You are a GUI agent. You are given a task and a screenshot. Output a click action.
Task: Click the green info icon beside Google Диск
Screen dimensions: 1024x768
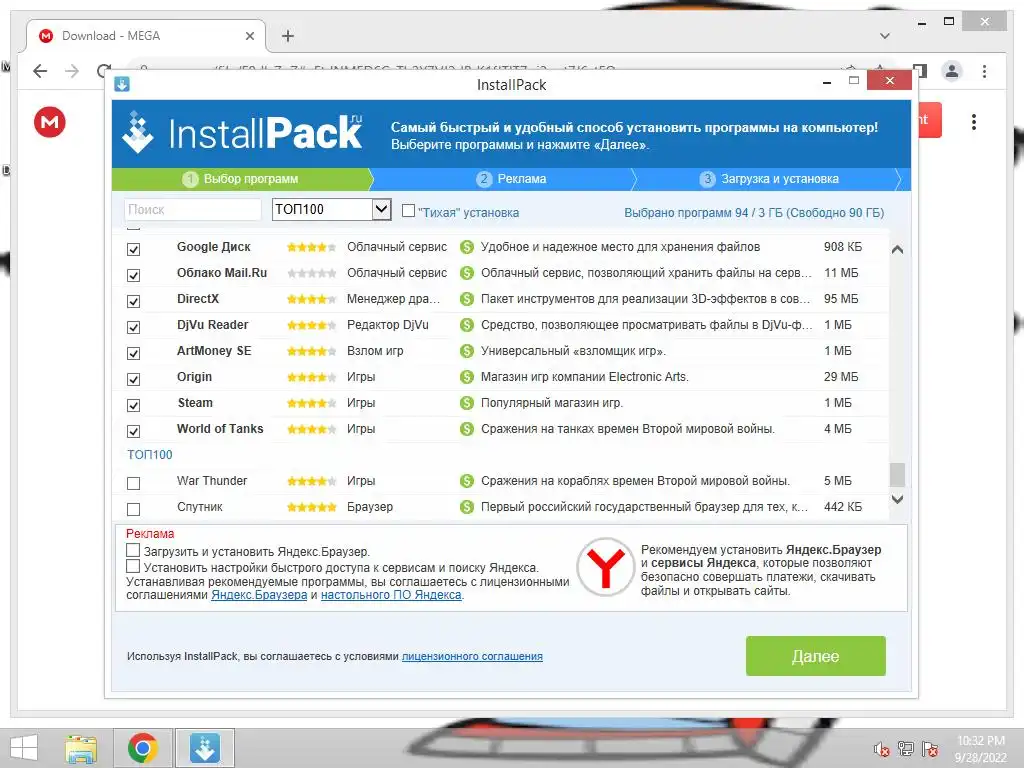tap(466, 247)
